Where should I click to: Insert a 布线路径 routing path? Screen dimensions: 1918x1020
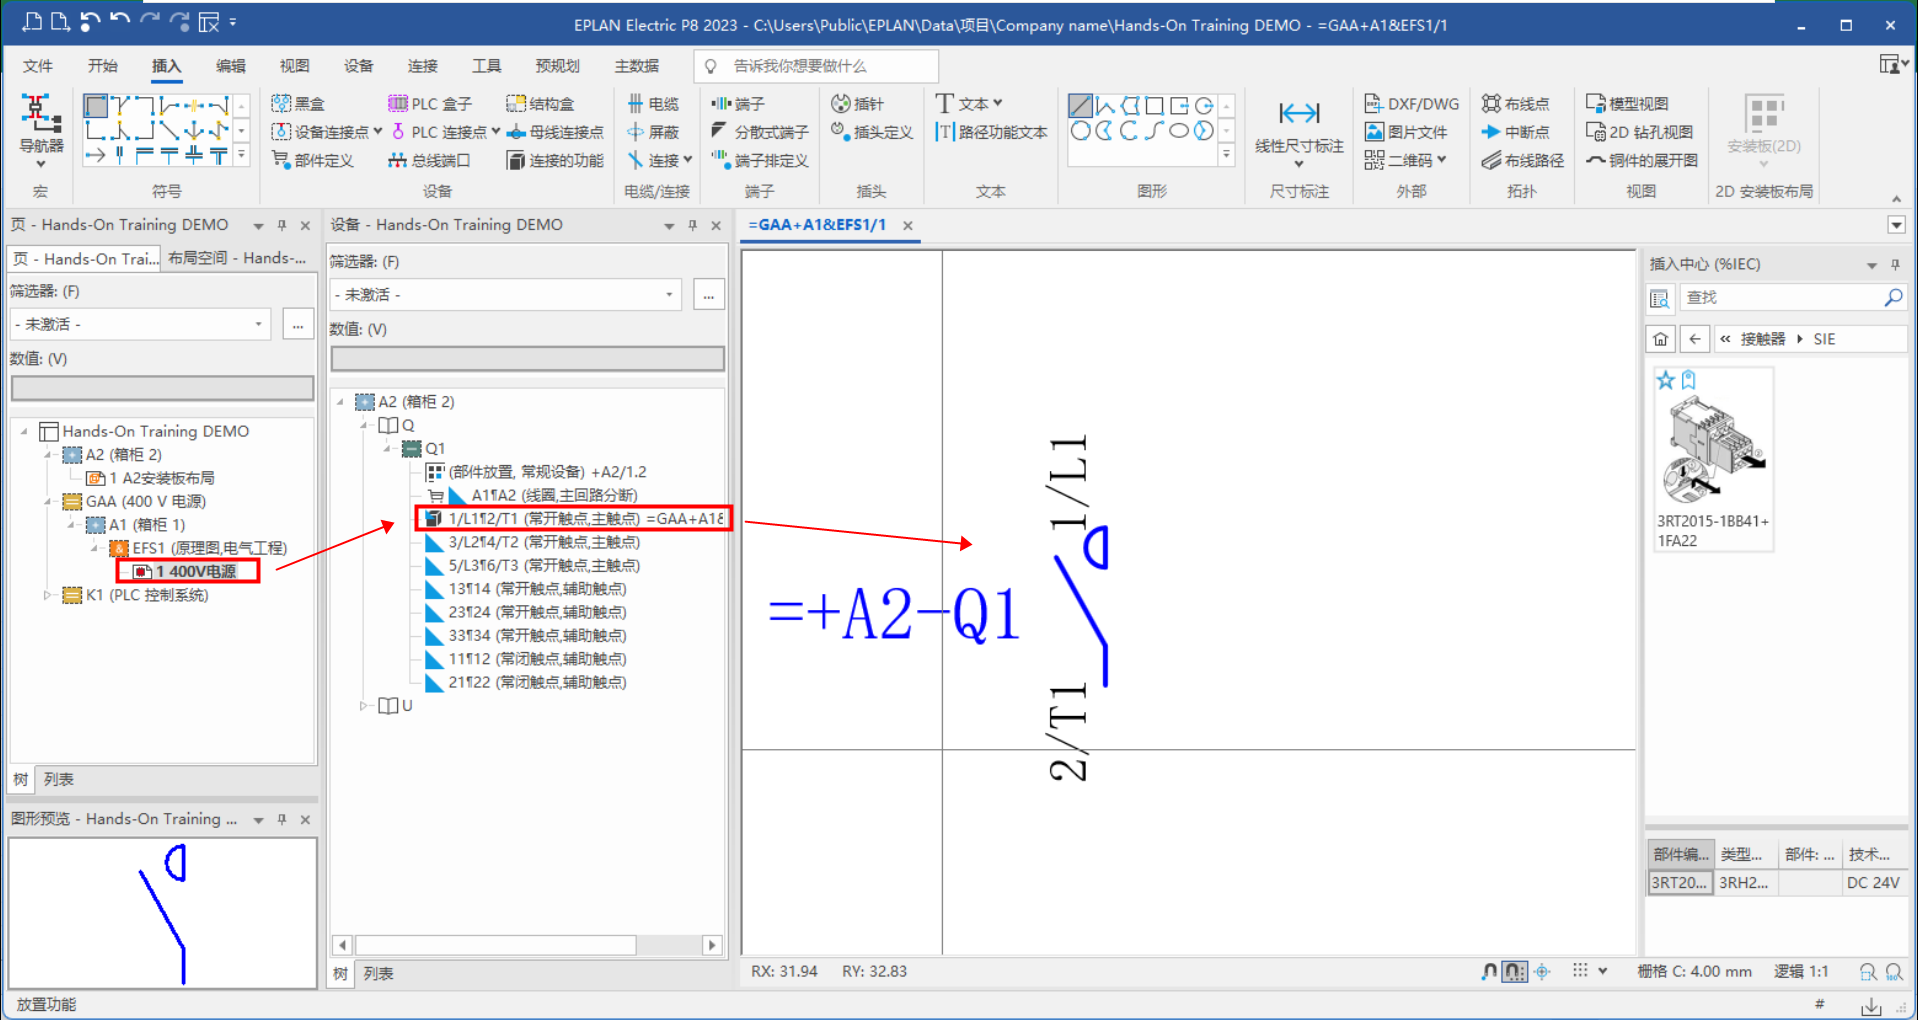(x=1522, y=160)
